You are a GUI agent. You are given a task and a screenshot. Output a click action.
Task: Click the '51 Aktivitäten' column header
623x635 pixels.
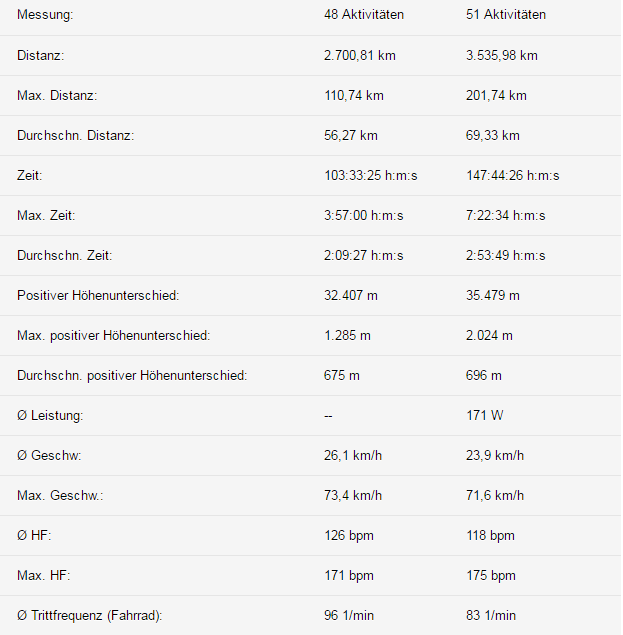(506, 16)
